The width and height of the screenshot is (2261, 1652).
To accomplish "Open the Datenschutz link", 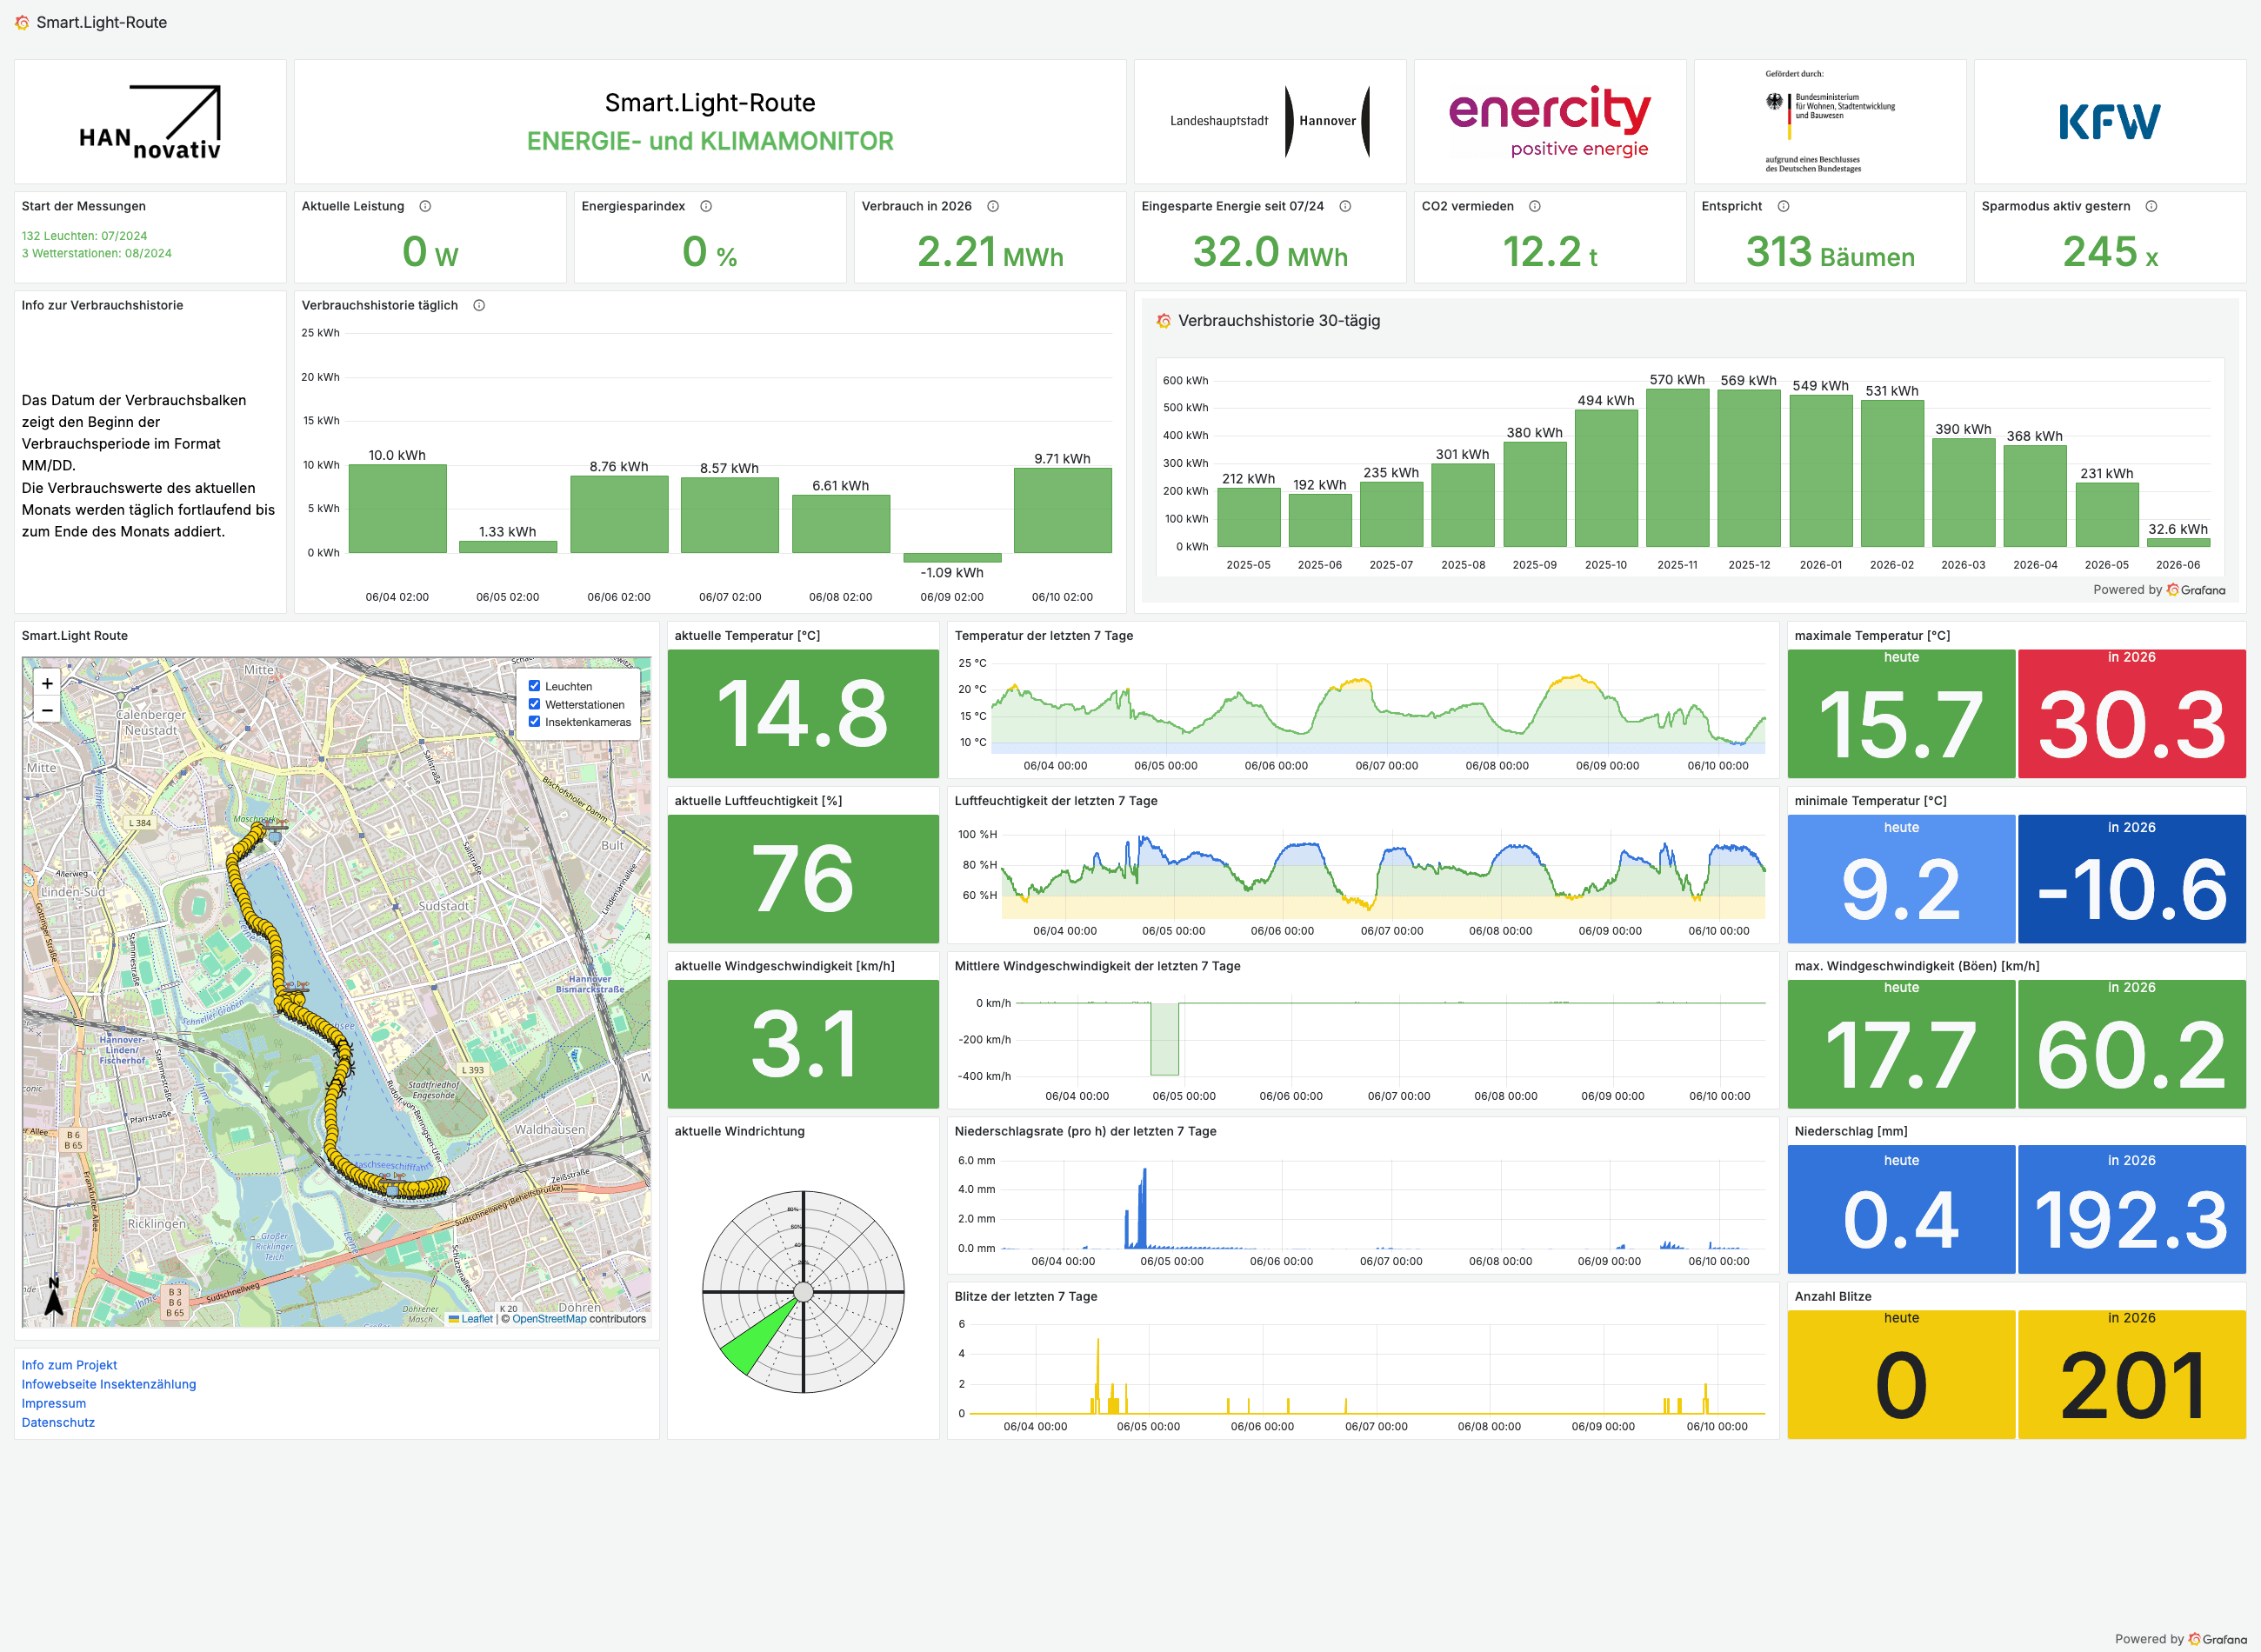I will click(x=58, y=1422).
